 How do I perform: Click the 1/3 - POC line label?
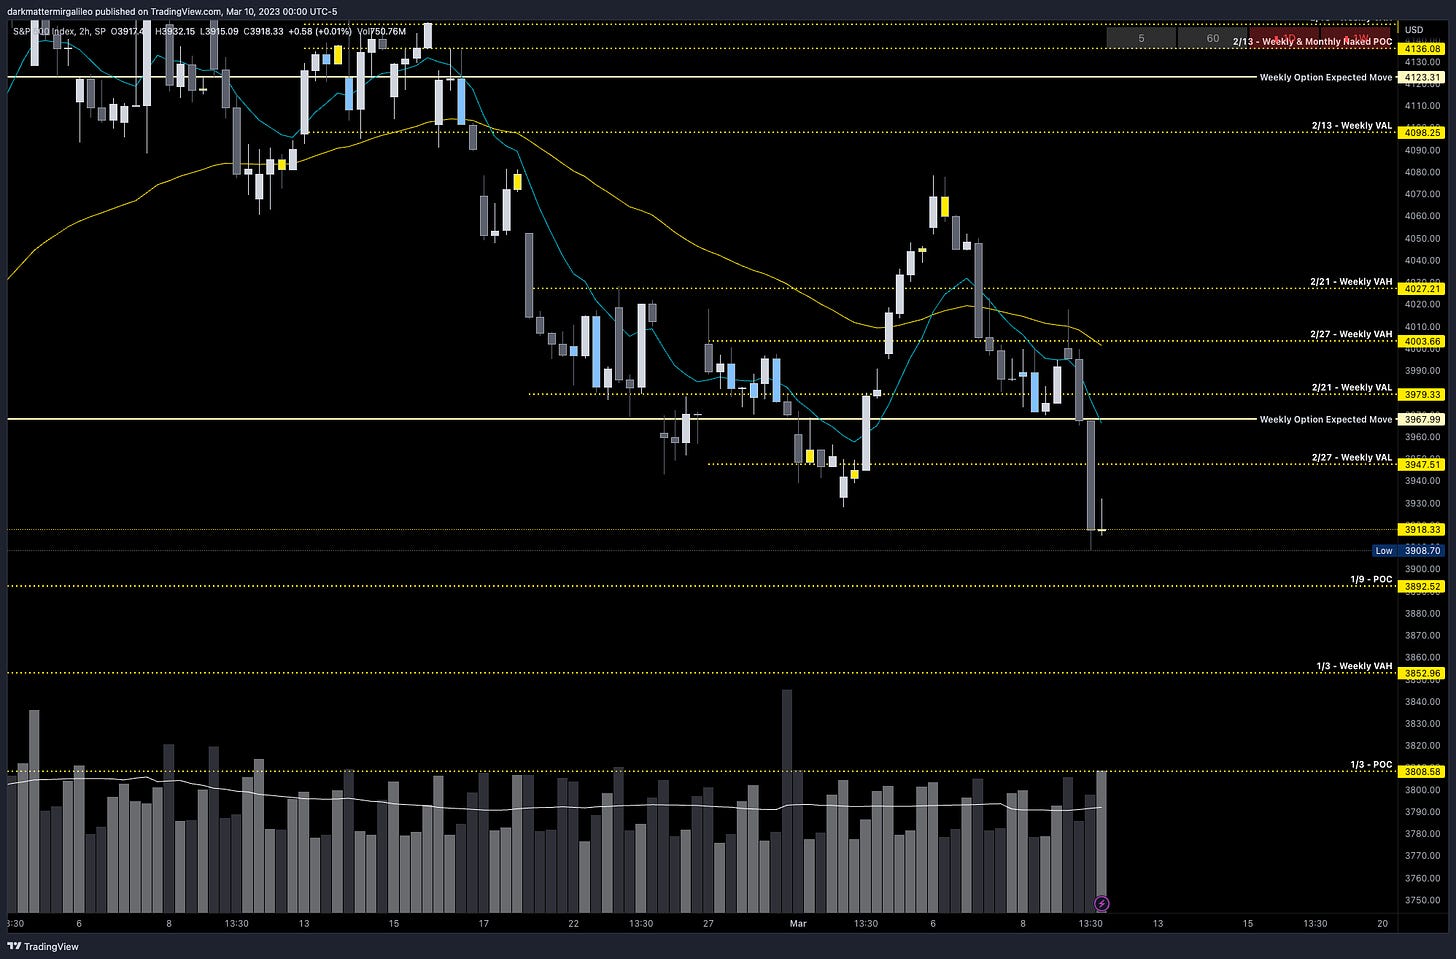point(1371,764)
